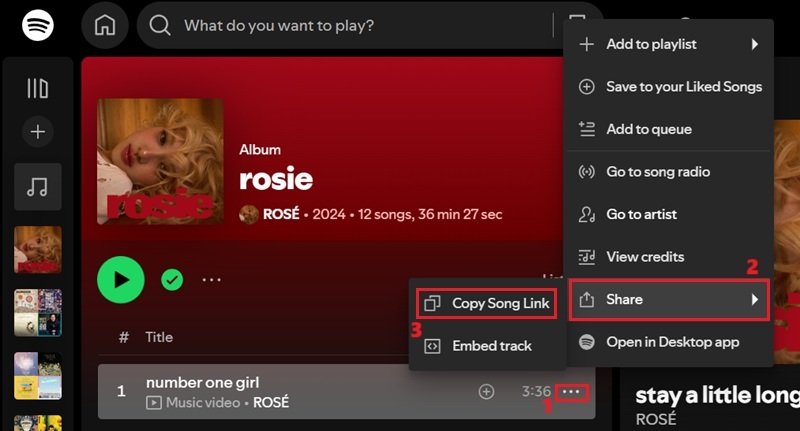Screen dimensions: 800x431
Task: Open album more options next to checkmark
Action: coord(212,280)
